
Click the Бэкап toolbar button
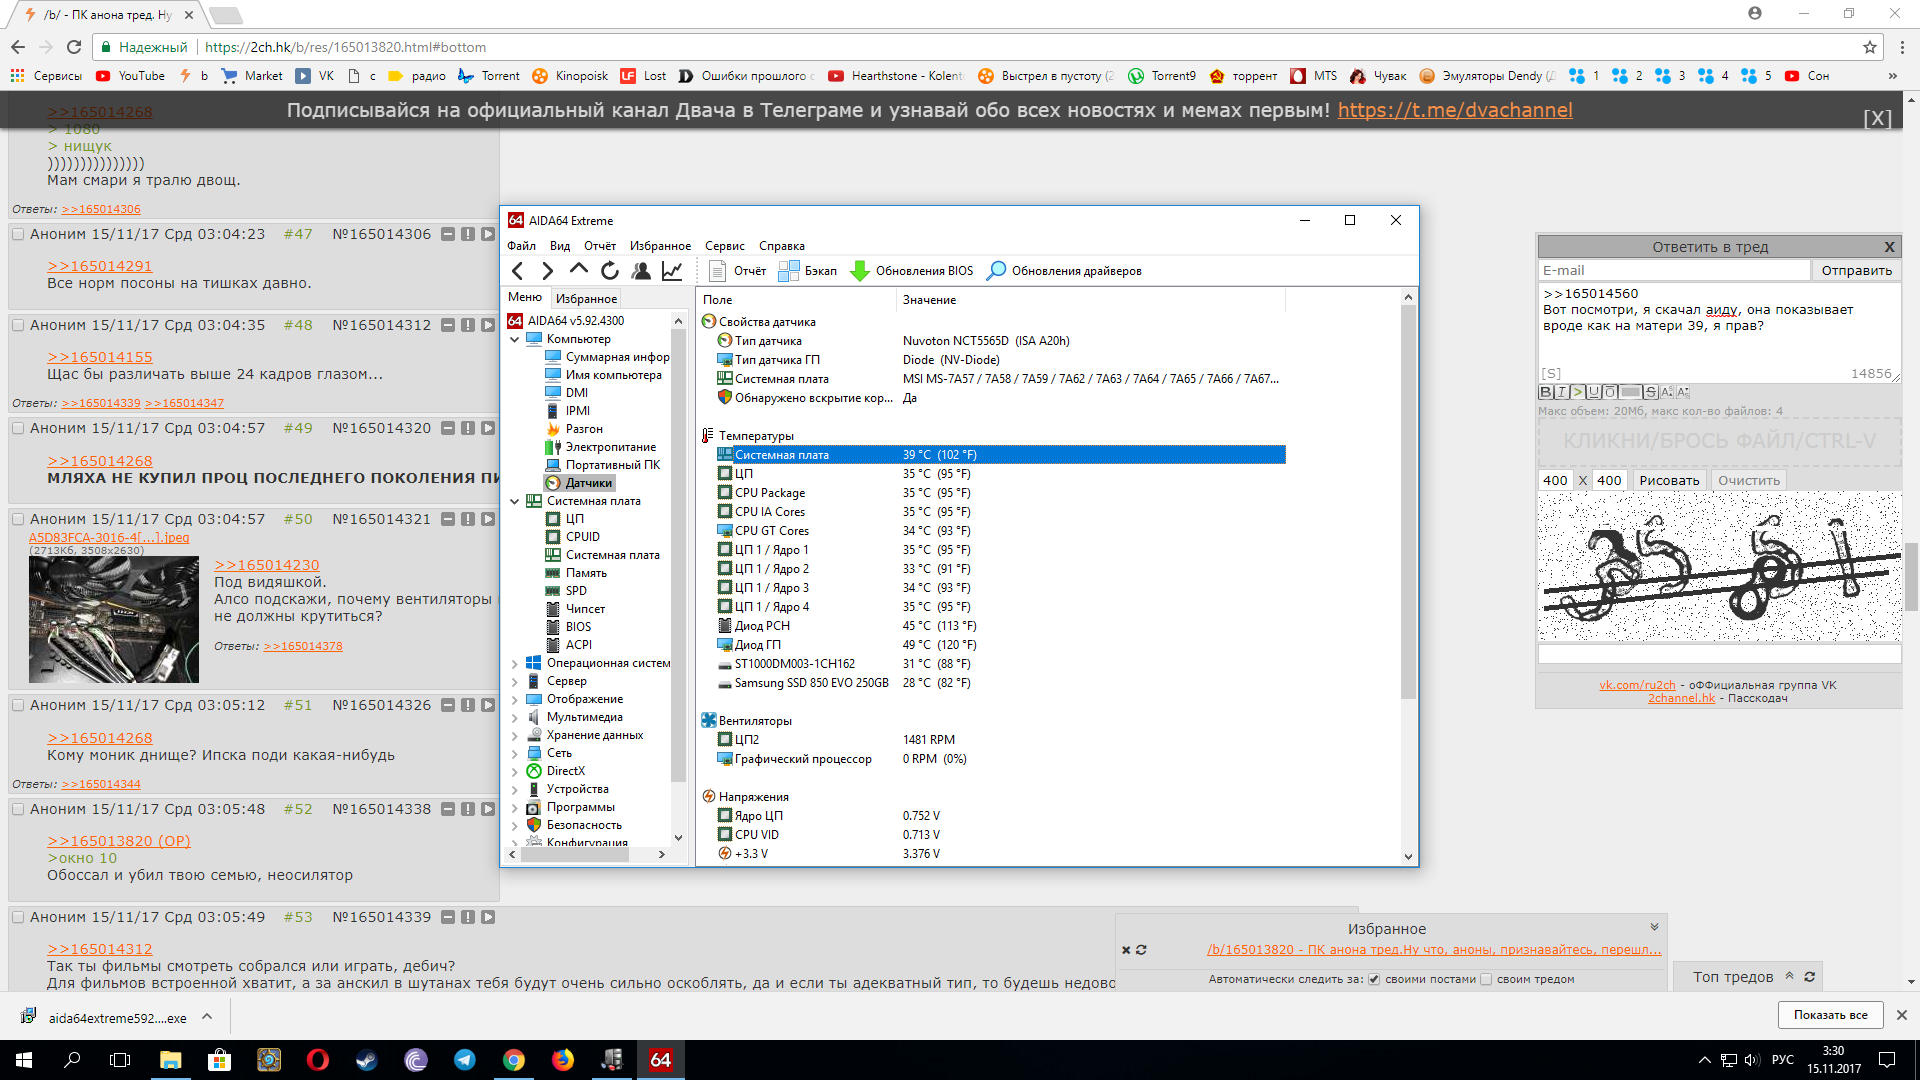click(x=808, y=271)
